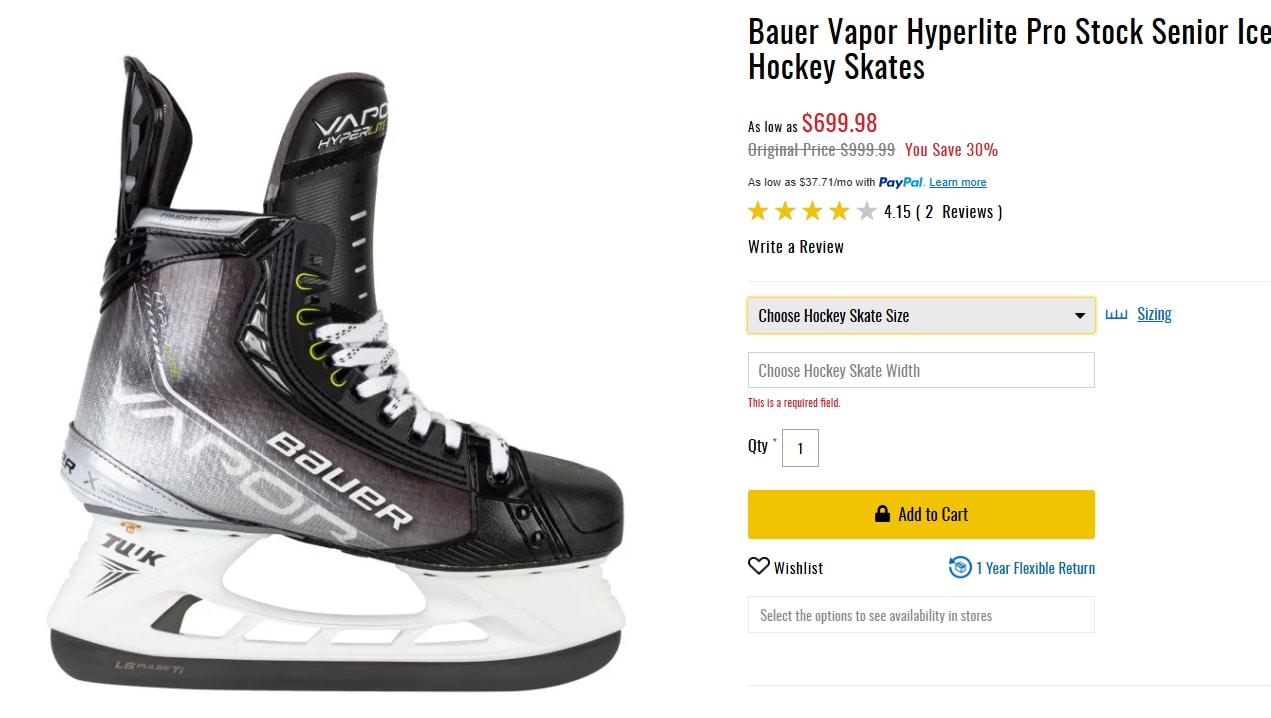Click Write a Review
This screenshot has width=1271, height=718.
point(796,247)
